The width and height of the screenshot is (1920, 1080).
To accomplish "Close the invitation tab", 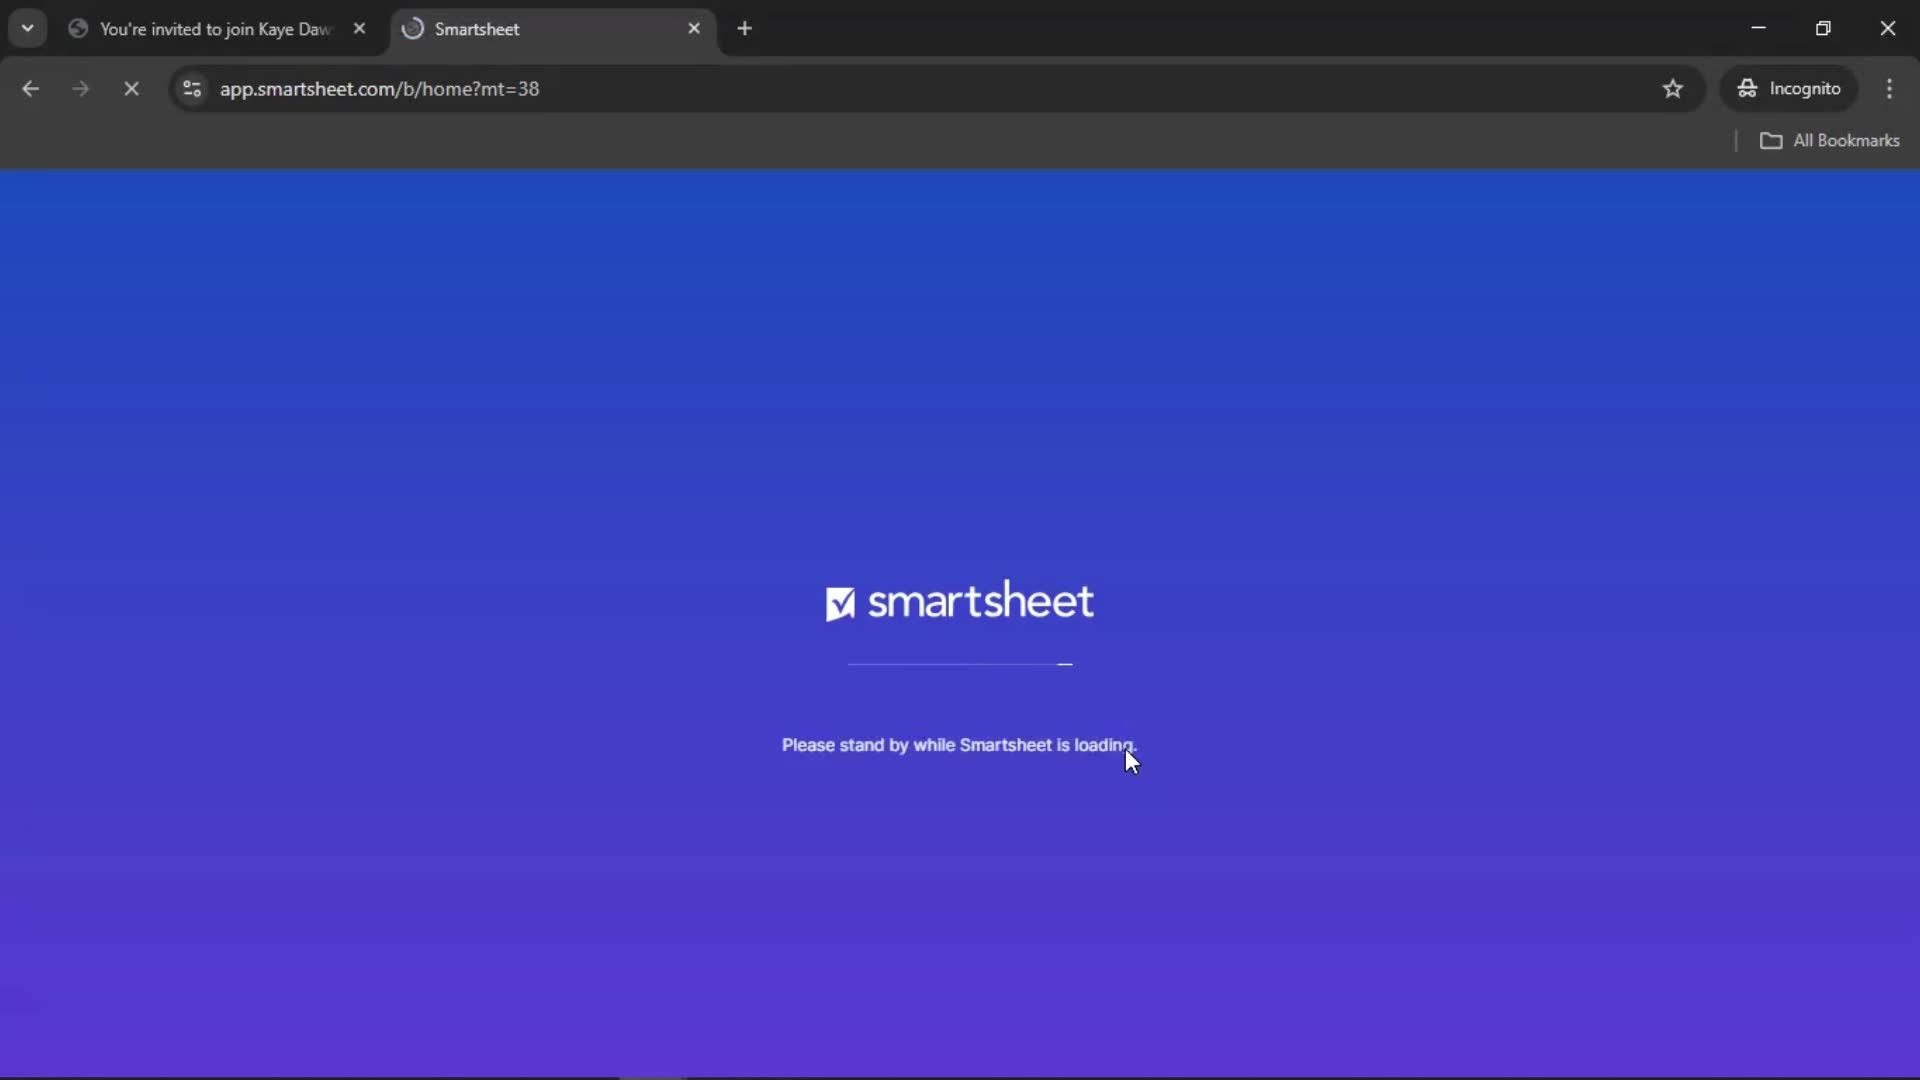I will 361,28.
